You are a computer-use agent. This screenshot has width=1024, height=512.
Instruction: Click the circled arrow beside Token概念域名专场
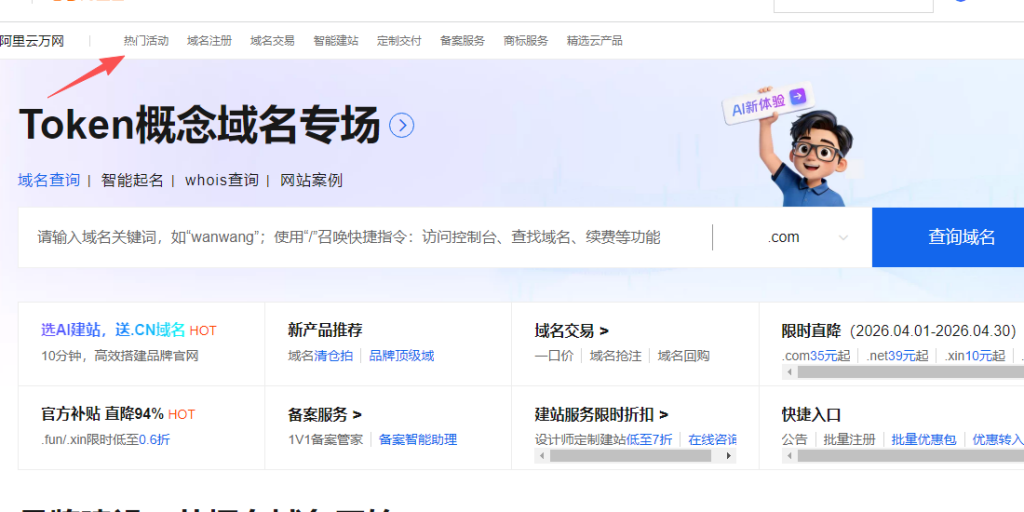pos(402,126)
